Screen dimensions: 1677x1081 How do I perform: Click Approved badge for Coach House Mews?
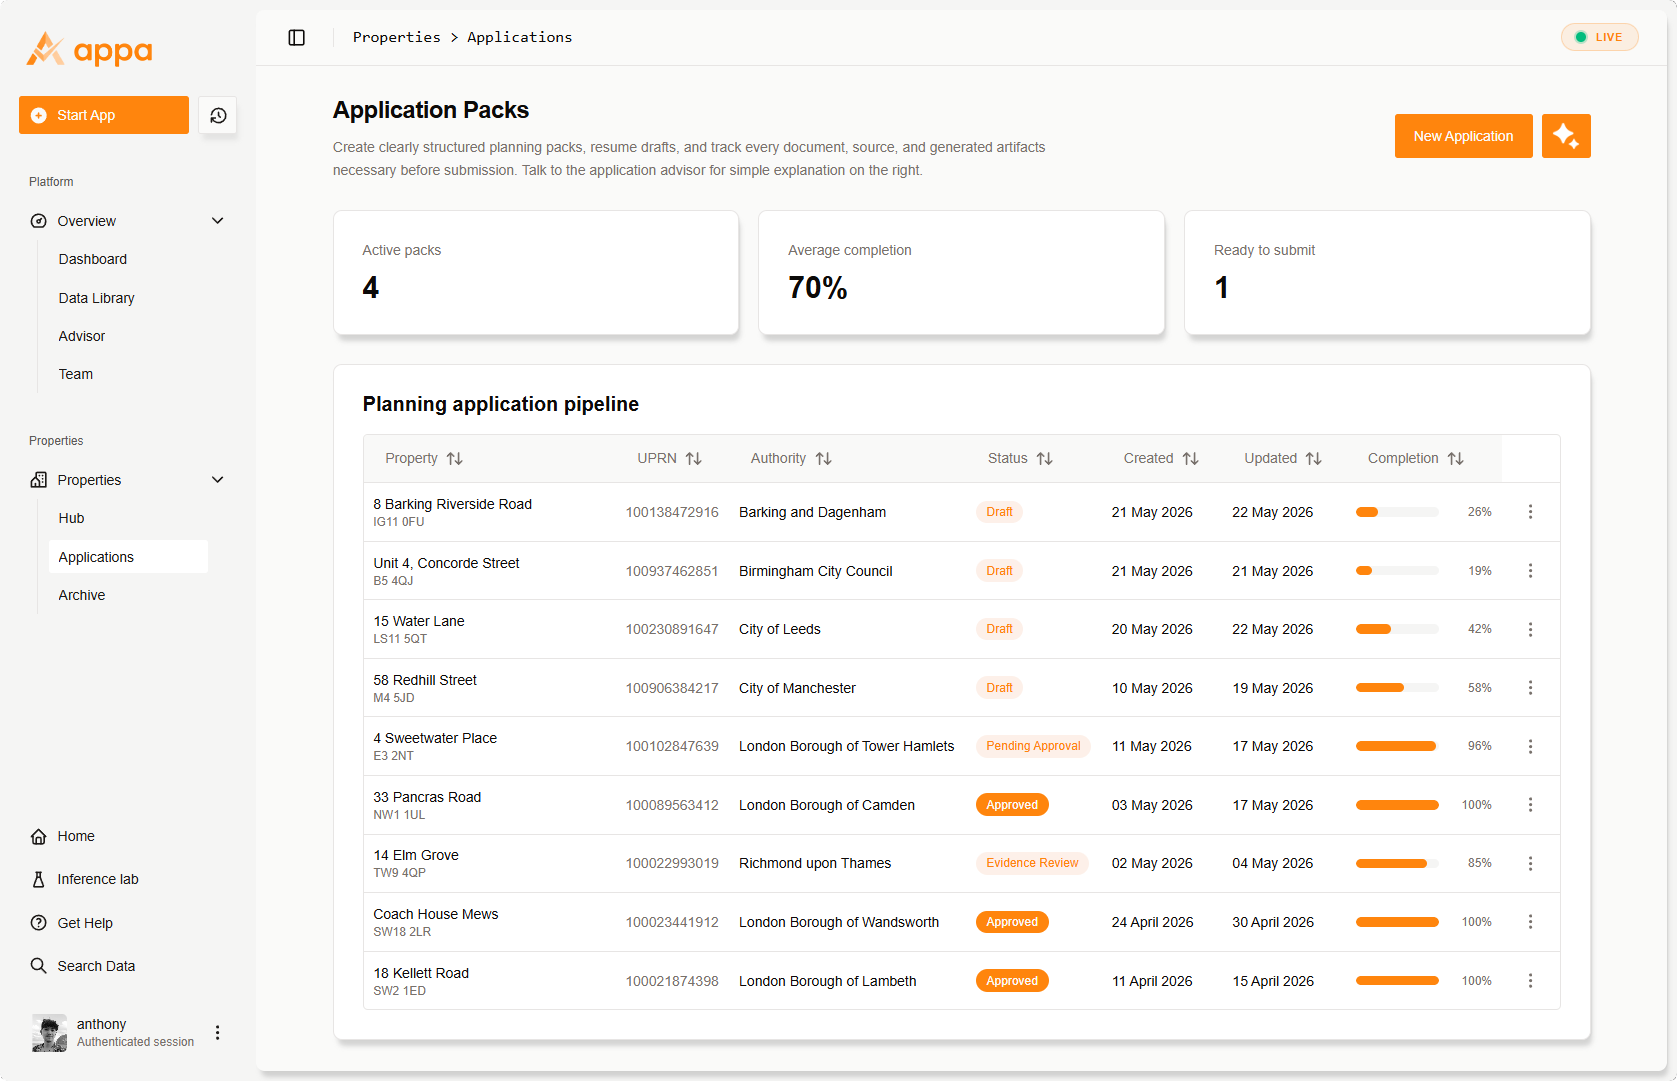1012,922
